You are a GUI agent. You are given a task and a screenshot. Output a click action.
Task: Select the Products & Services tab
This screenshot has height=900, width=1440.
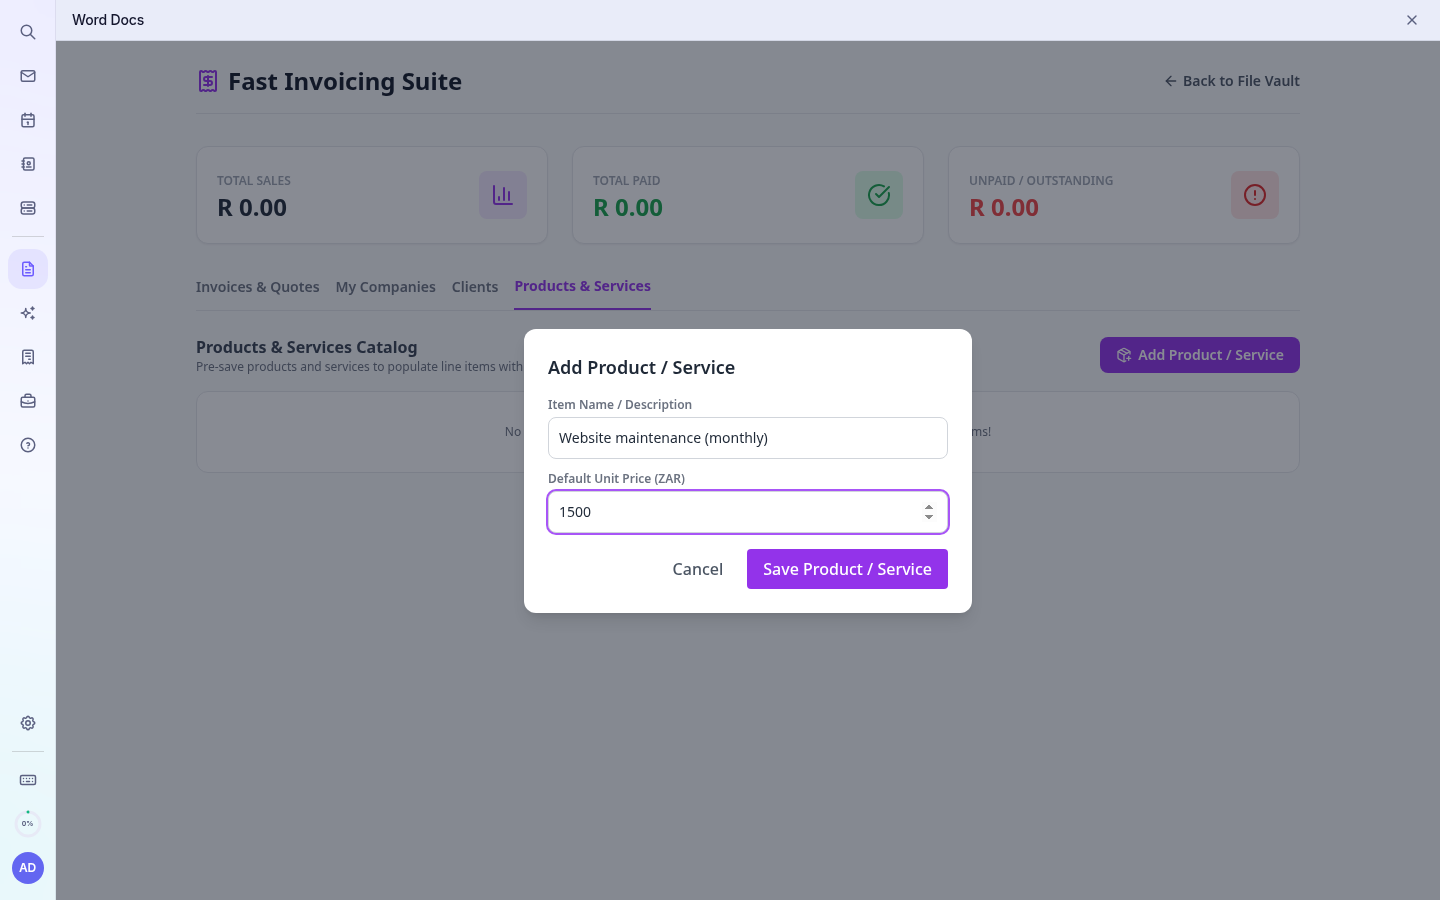pos(583,286)
